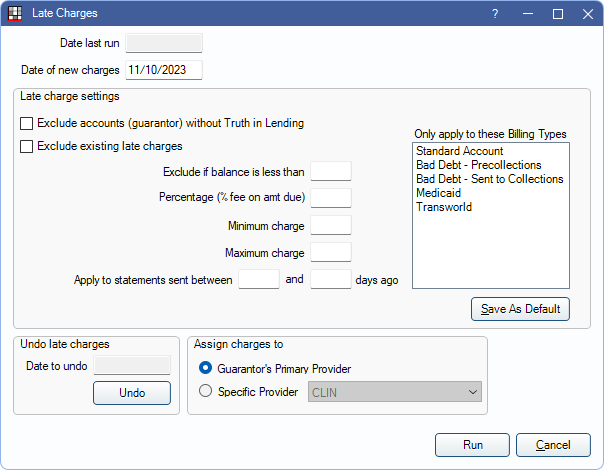
Task: Select Bad Debt - Precollections billing type
Action: [x=478, y=166]
